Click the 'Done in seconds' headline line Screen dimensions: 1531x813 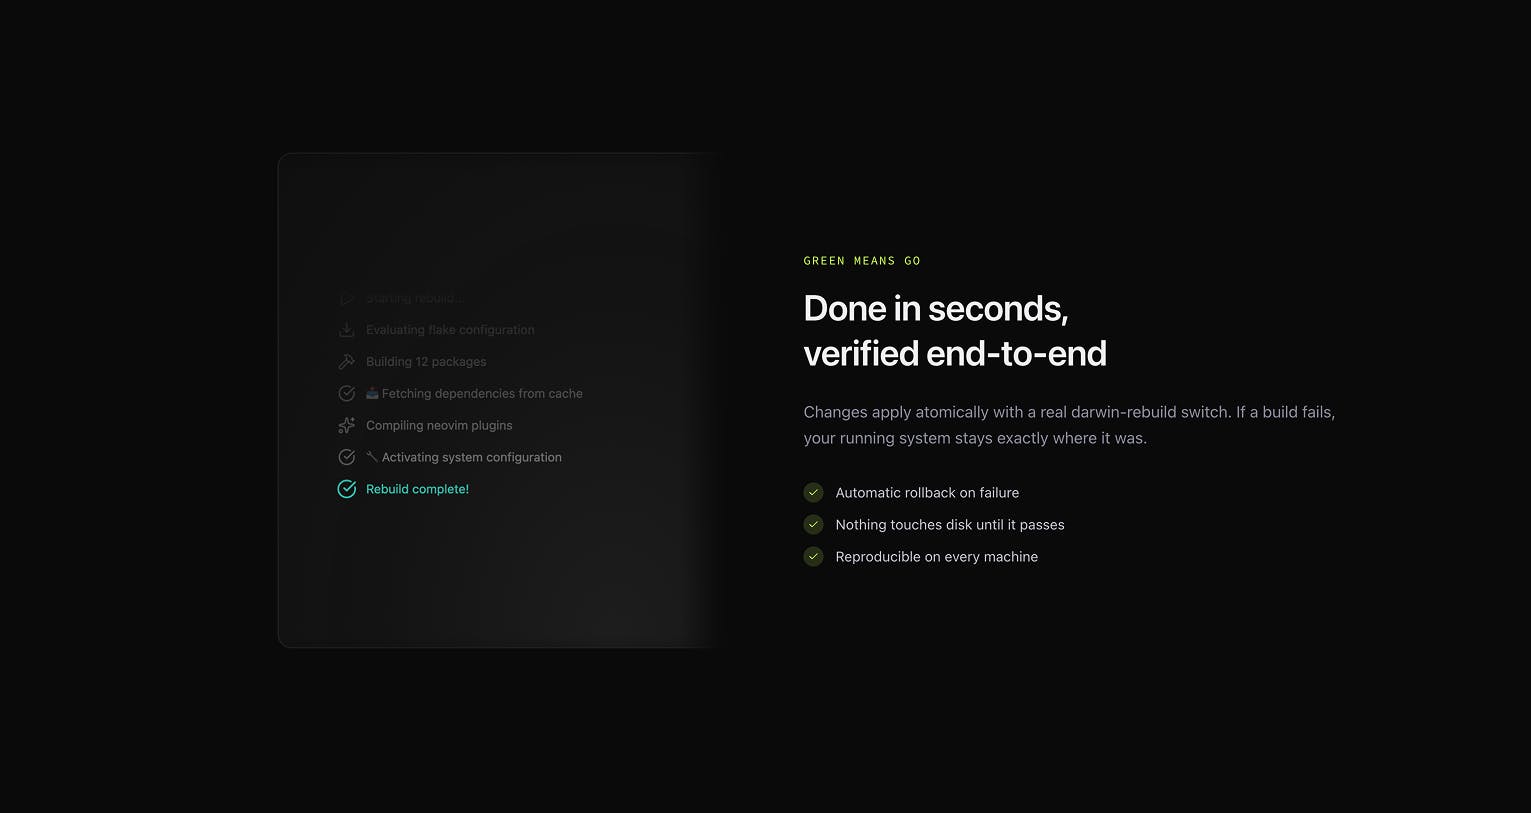click(936, 308)
